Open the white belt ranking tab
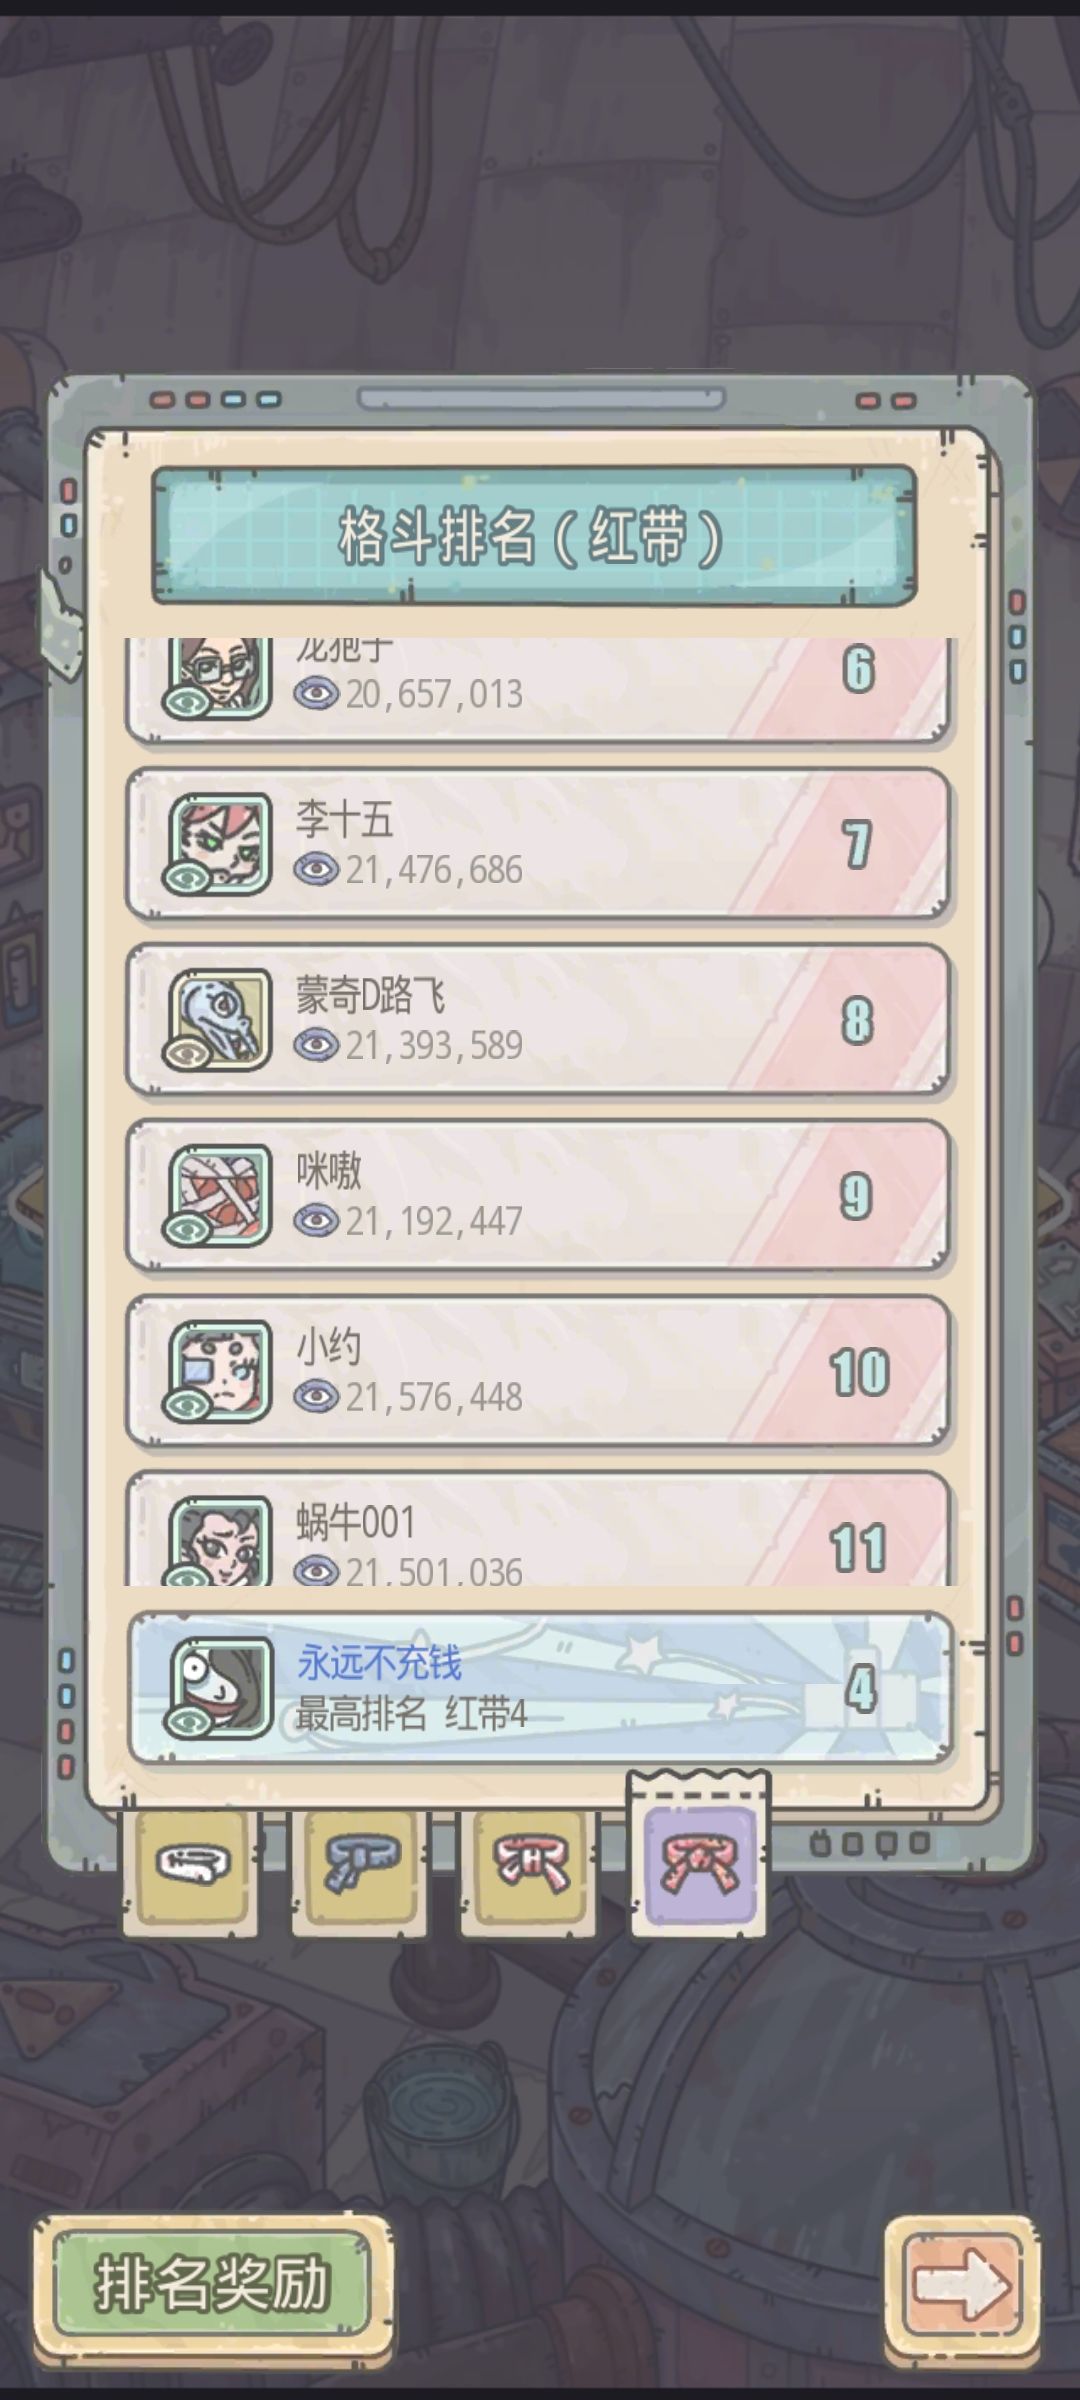 coord(192,1865)
